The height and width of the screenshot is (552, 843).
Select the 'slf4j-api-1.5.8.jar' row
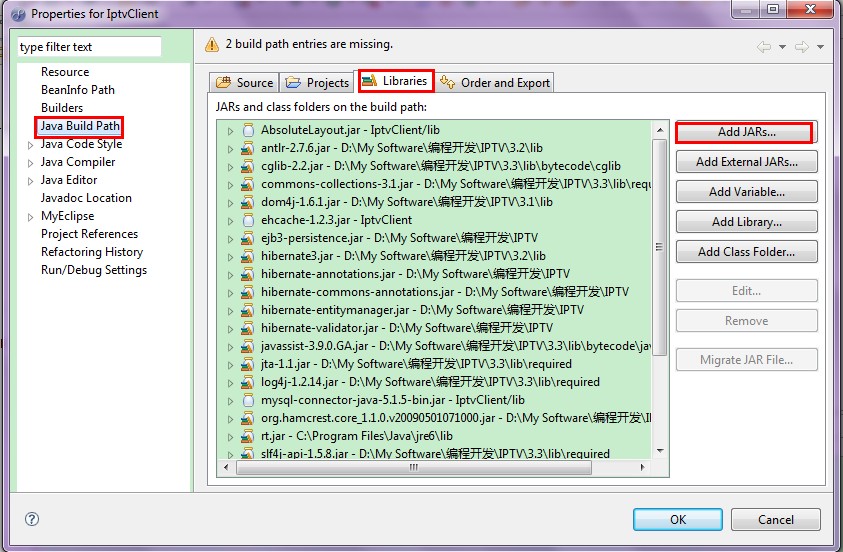click(435, 453)
